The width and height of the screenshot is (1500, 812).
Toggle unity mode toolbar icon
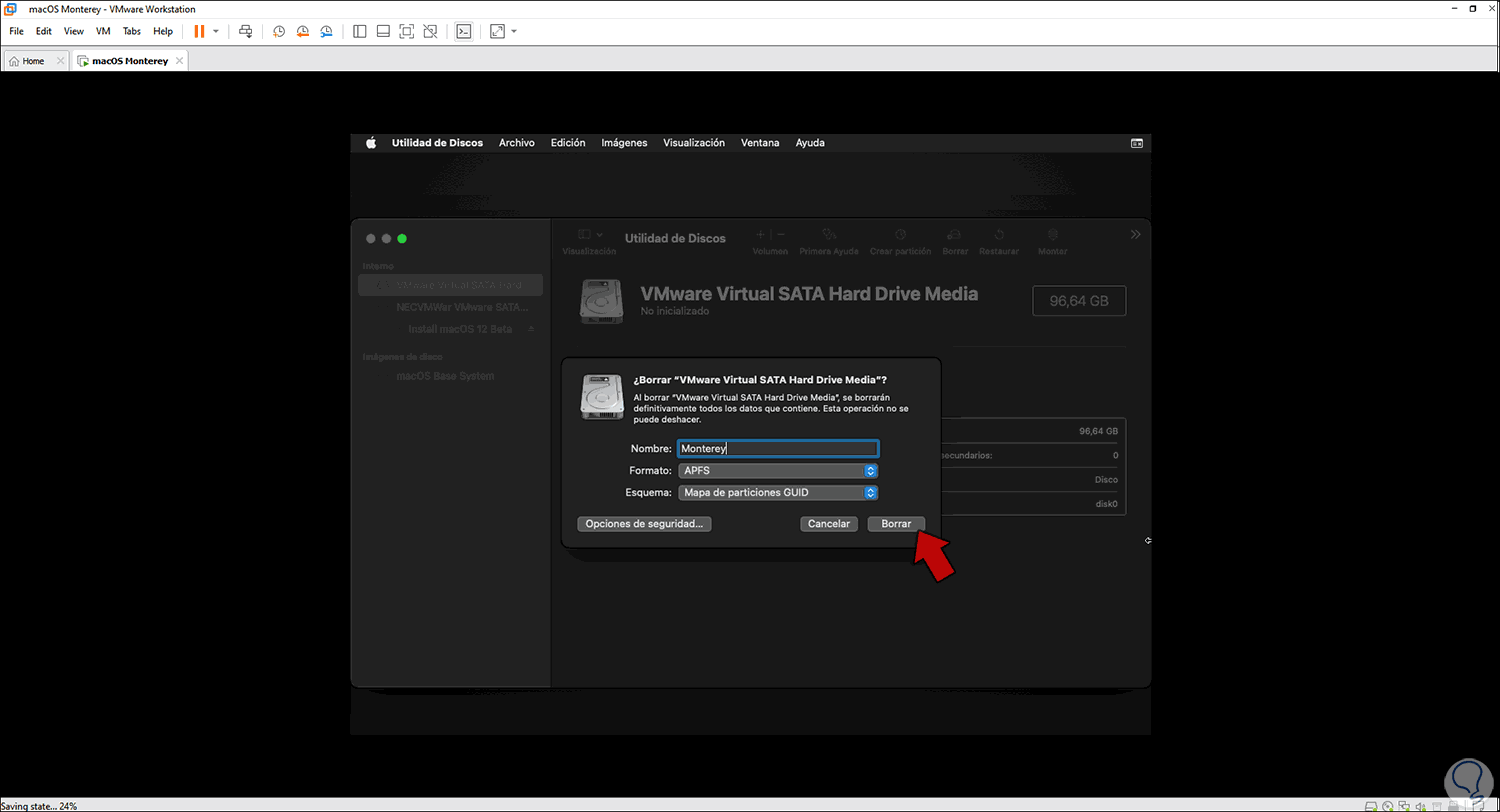click(x=430, y=31)
